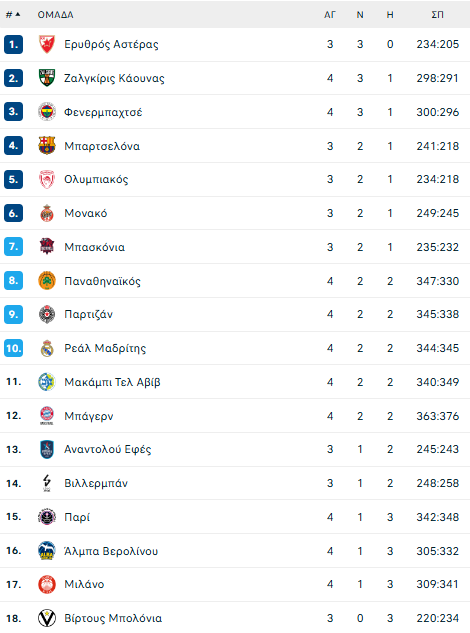Click the Ζαλγκίρις Κάουνας crest icon
Viewport: 470px width, 633px height.
47,78
